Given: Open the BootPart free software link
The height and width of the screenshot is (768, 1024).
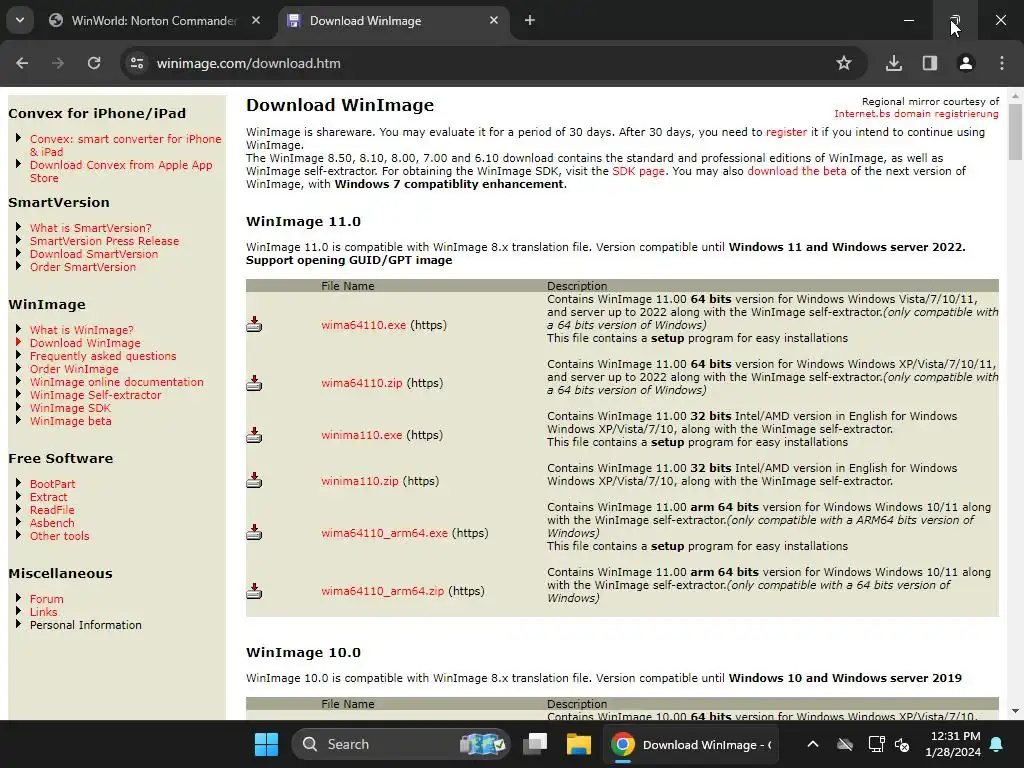Looking at the screenshot, I should (x=52, y=484).
